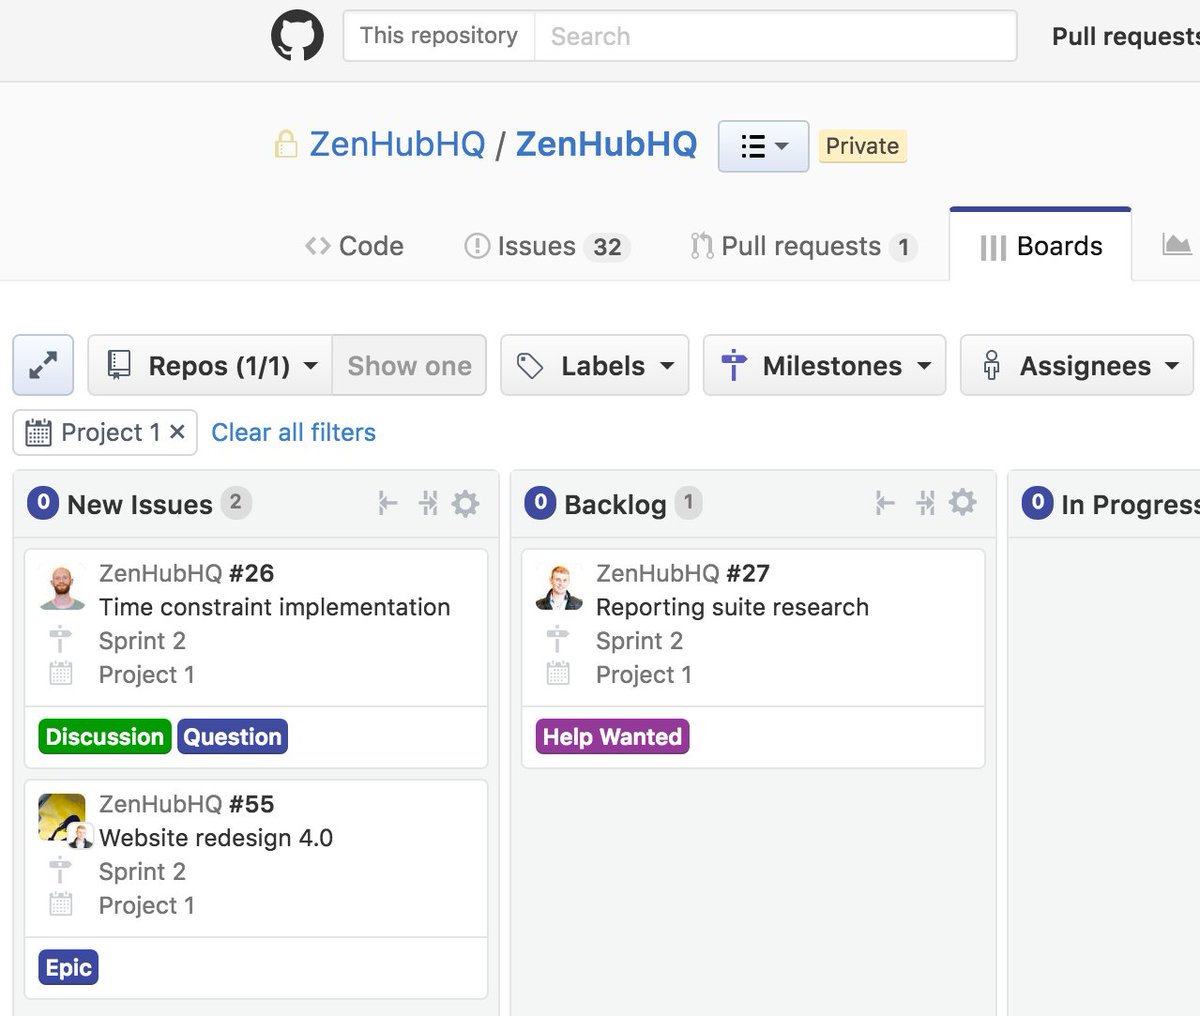Open New Issues pipeline settings gear
The image size is (1200, 1016).
point(466,503)
